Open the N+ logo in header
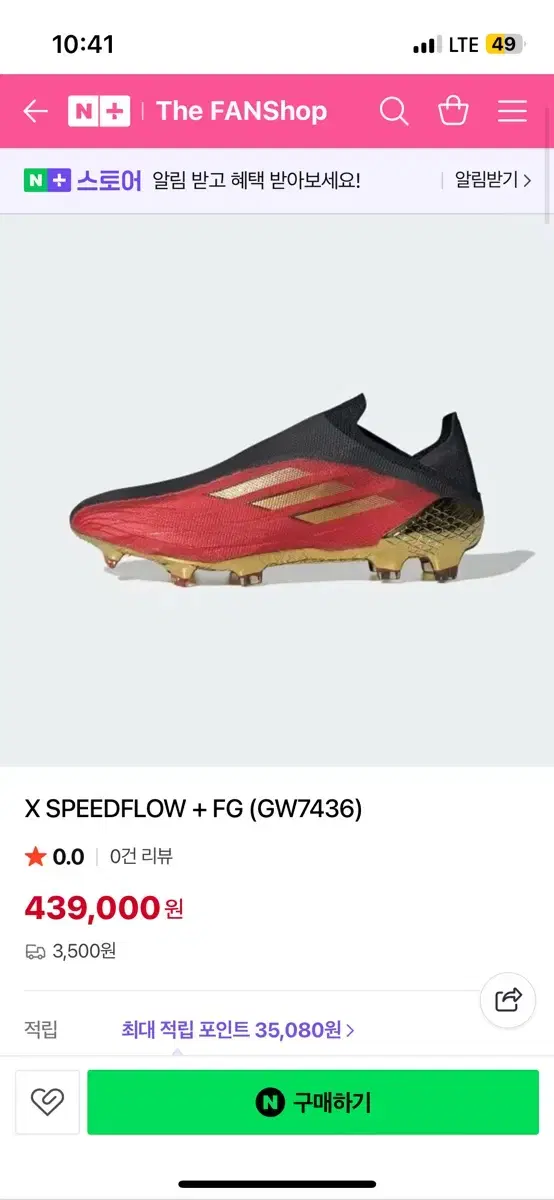554x1200 pixels. tap(99, 111)
